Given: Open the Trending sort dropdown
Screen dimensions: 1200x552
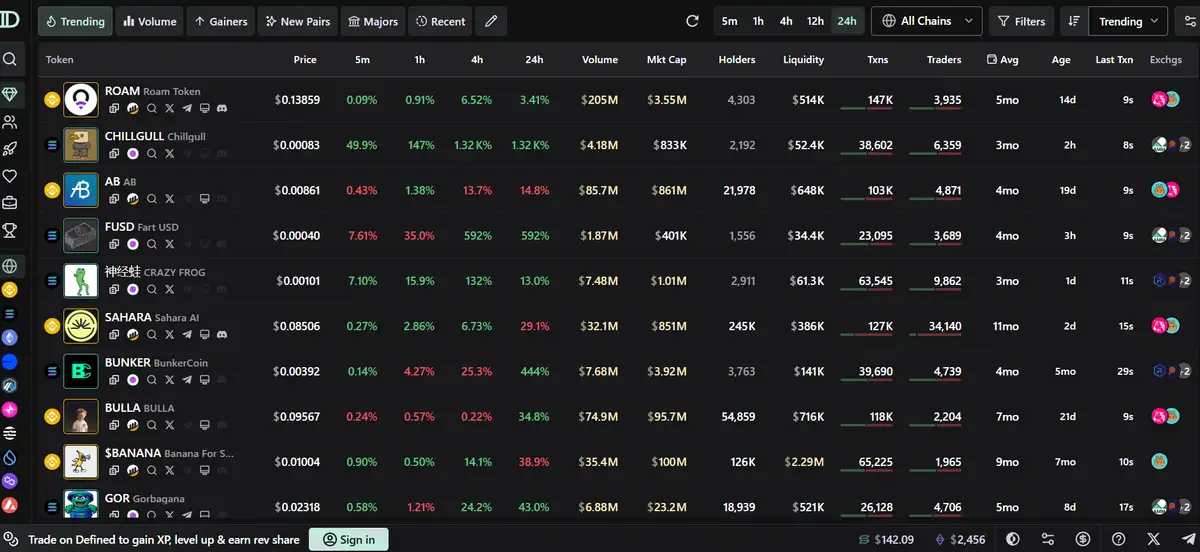Looking at the screenshot, I should click(x=1129, y=21).
